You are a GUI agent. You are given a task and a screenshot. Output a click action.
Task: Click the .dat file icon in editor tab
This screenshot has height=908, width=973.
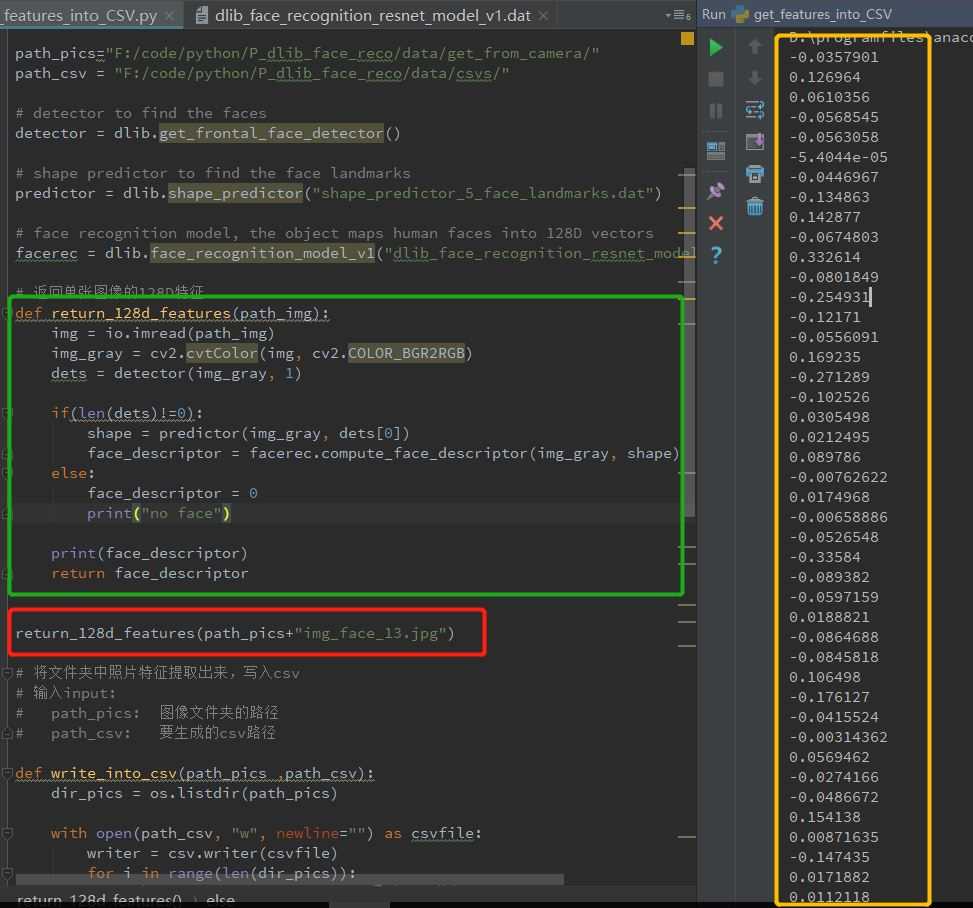point(202,16)
